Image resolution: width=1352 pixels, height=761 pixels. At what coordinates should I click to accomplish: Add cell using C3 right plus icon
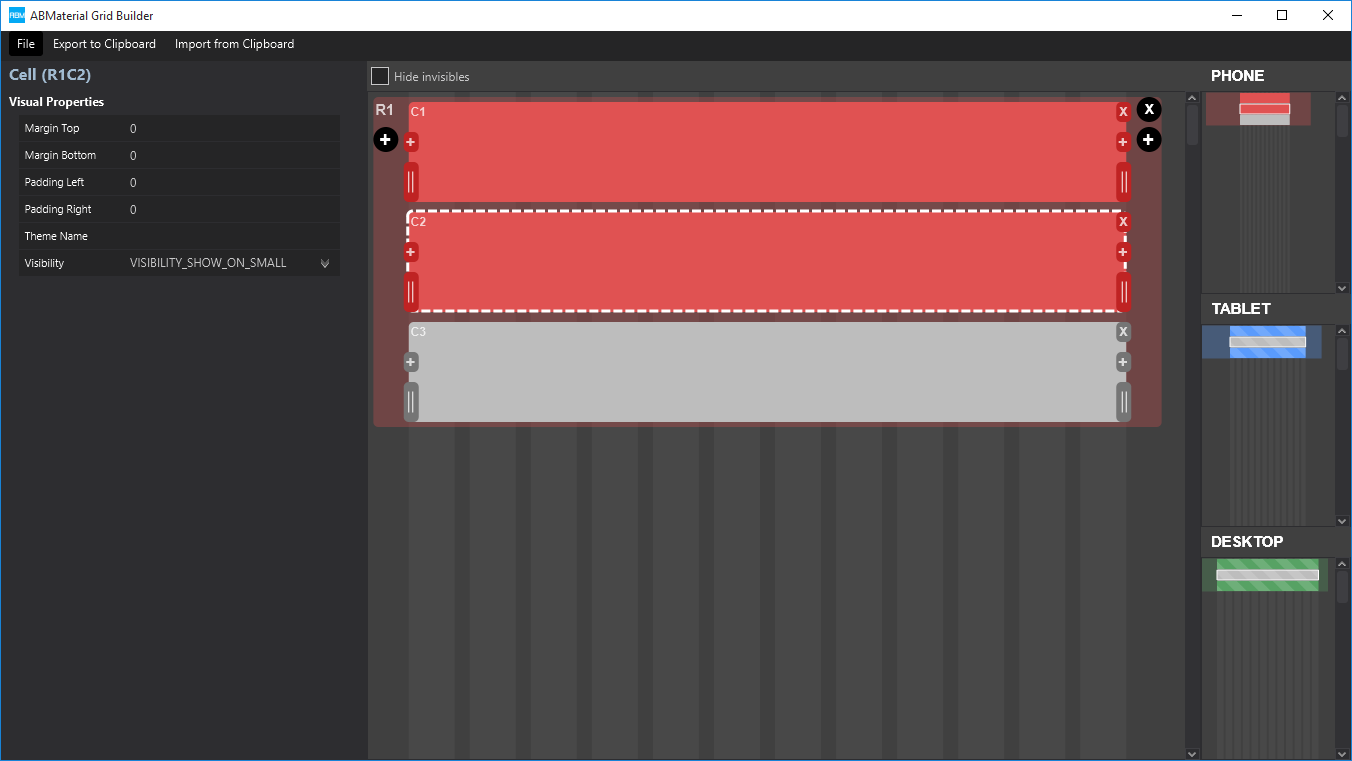click(x=1123, y=362)
